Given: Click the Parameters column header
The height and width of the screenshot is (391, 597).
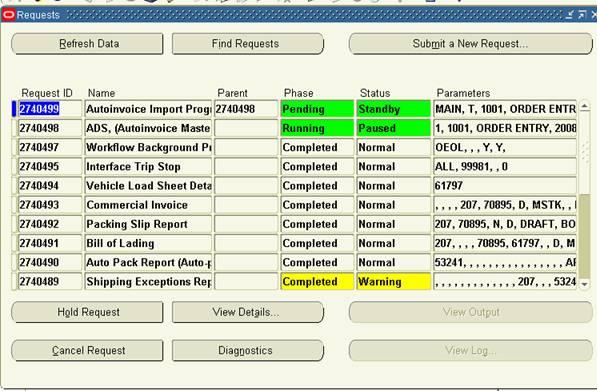Looking at the screenshot, I should coord(463,93).
